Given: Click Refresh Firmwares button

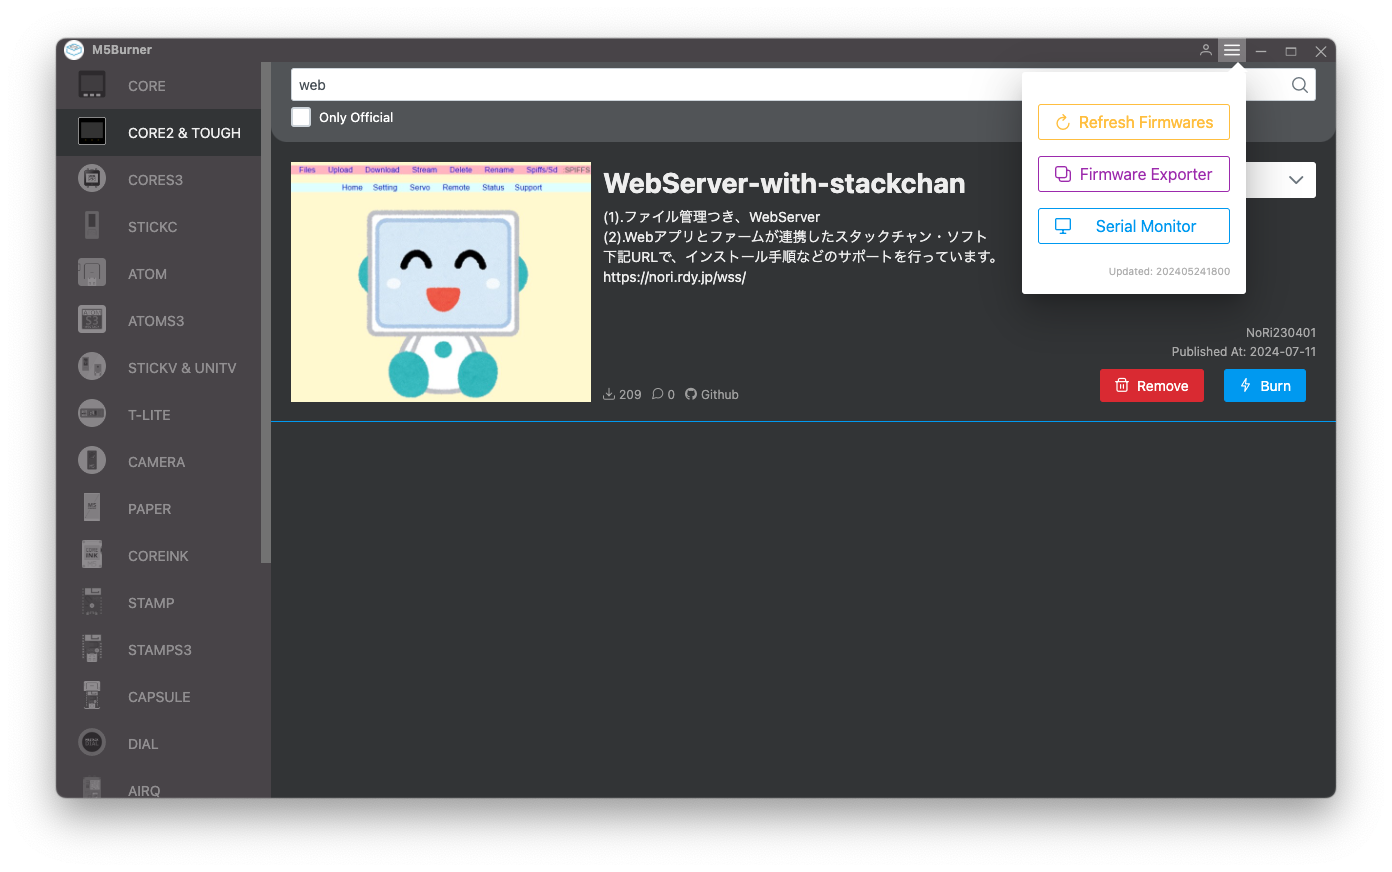Looking at the screenshot, I should pos(1134,122).
